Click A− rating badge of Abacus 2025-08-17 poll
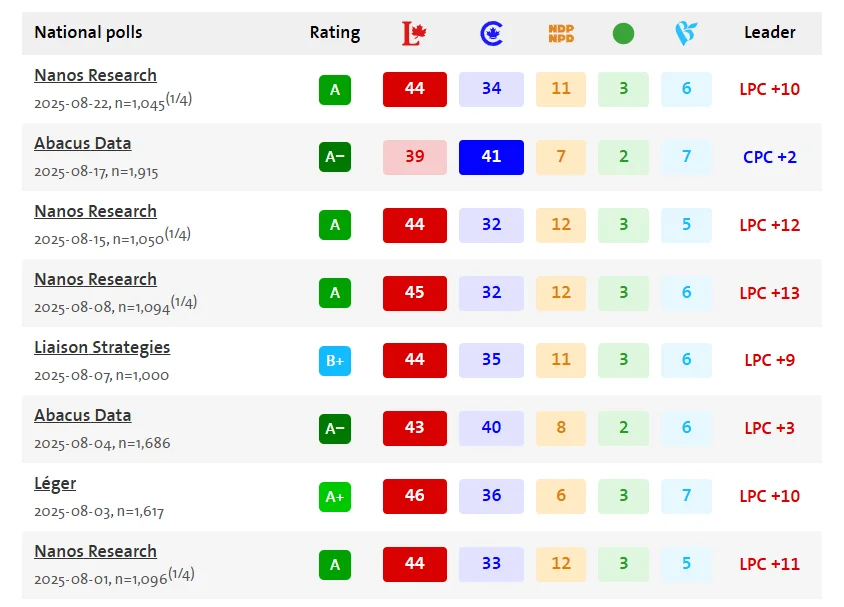The width and height of the screenshot is (844, 607). 335,157
